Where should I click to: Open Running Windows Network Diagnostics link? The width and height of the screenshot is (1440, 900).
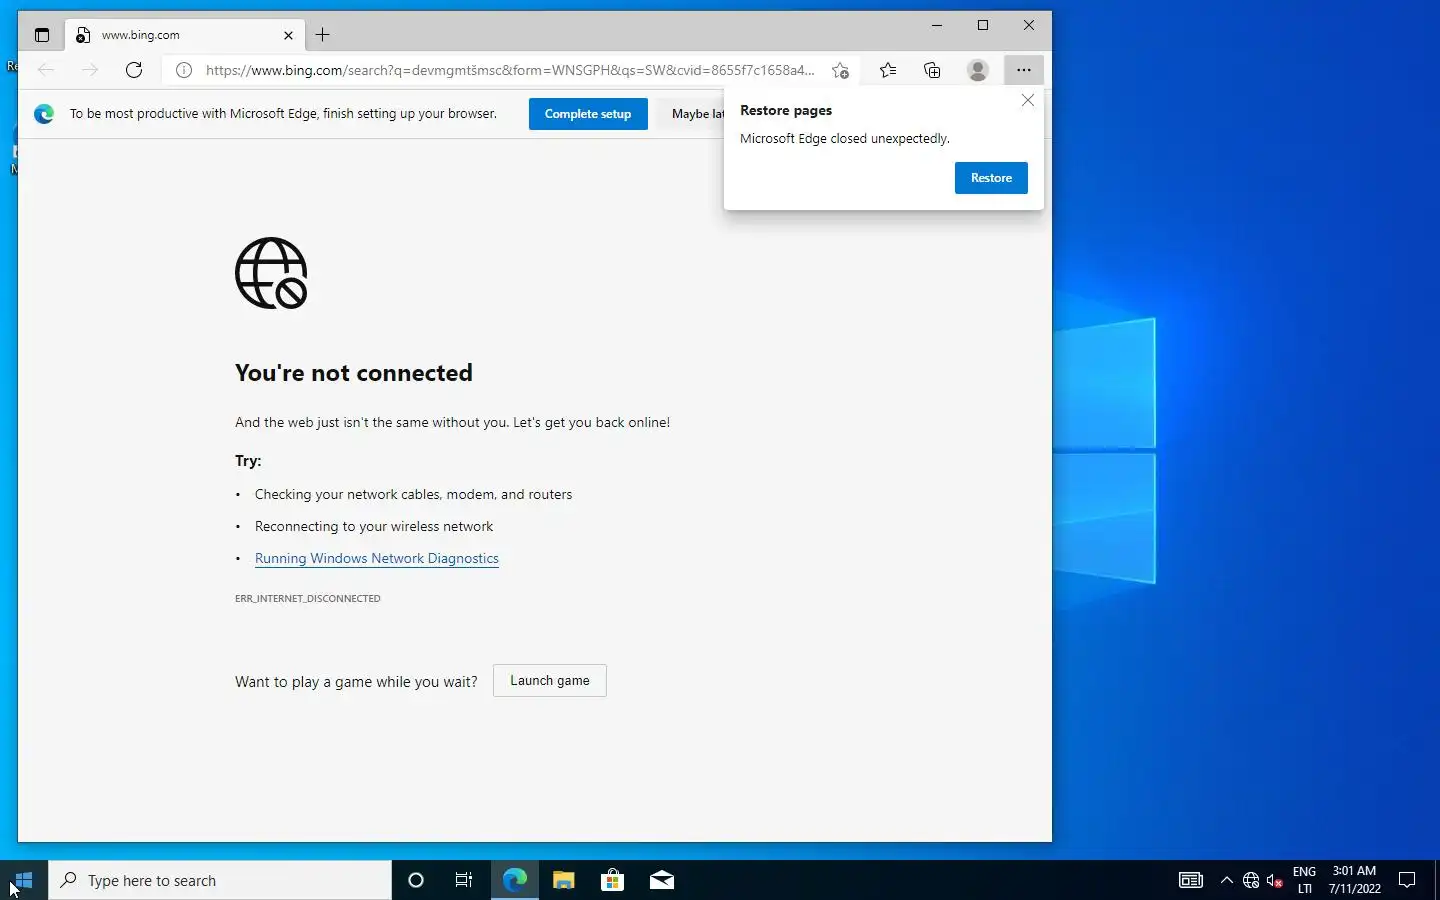[377, 558]
